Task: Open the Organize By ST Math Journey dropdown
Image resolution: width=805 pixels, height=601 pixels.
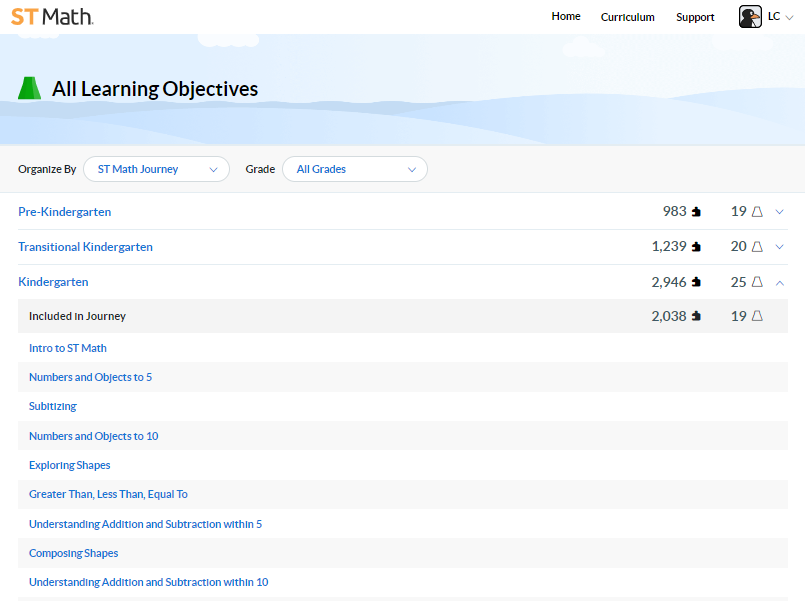Action: pyautogui.click(x=156, y=169)
